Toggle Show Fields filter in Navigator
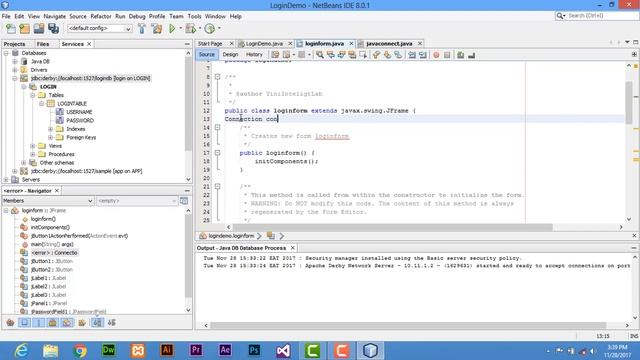This screenshot has width=640, height=360. tap(24, 323)
